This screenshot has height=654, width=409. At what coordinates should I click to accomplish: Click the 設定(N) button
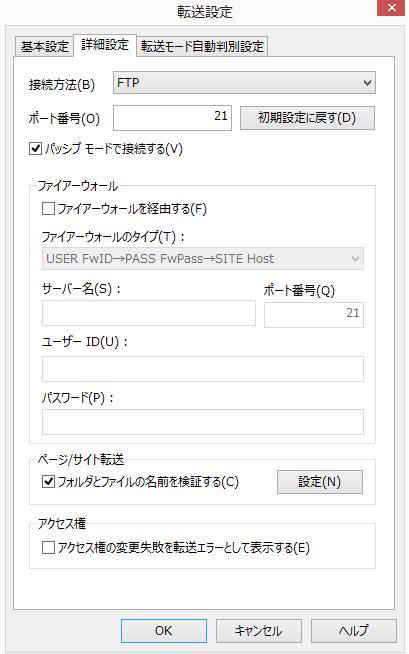(320, 482)
